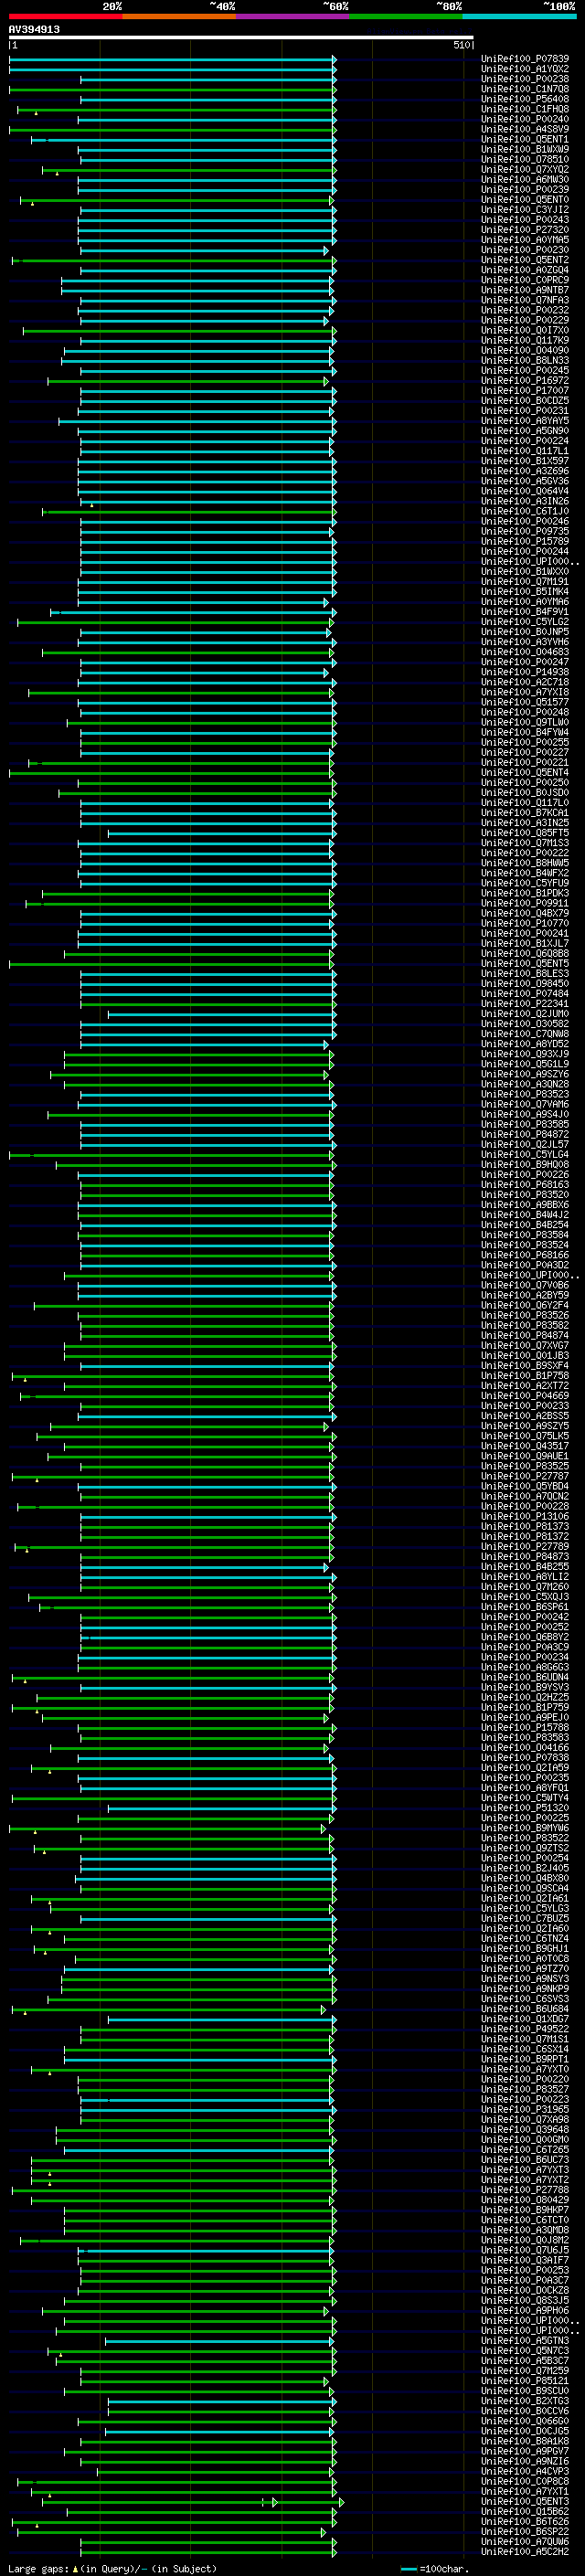
Task: Select the UniRef100_Q7NFA3 label
Action: (525, 300)
